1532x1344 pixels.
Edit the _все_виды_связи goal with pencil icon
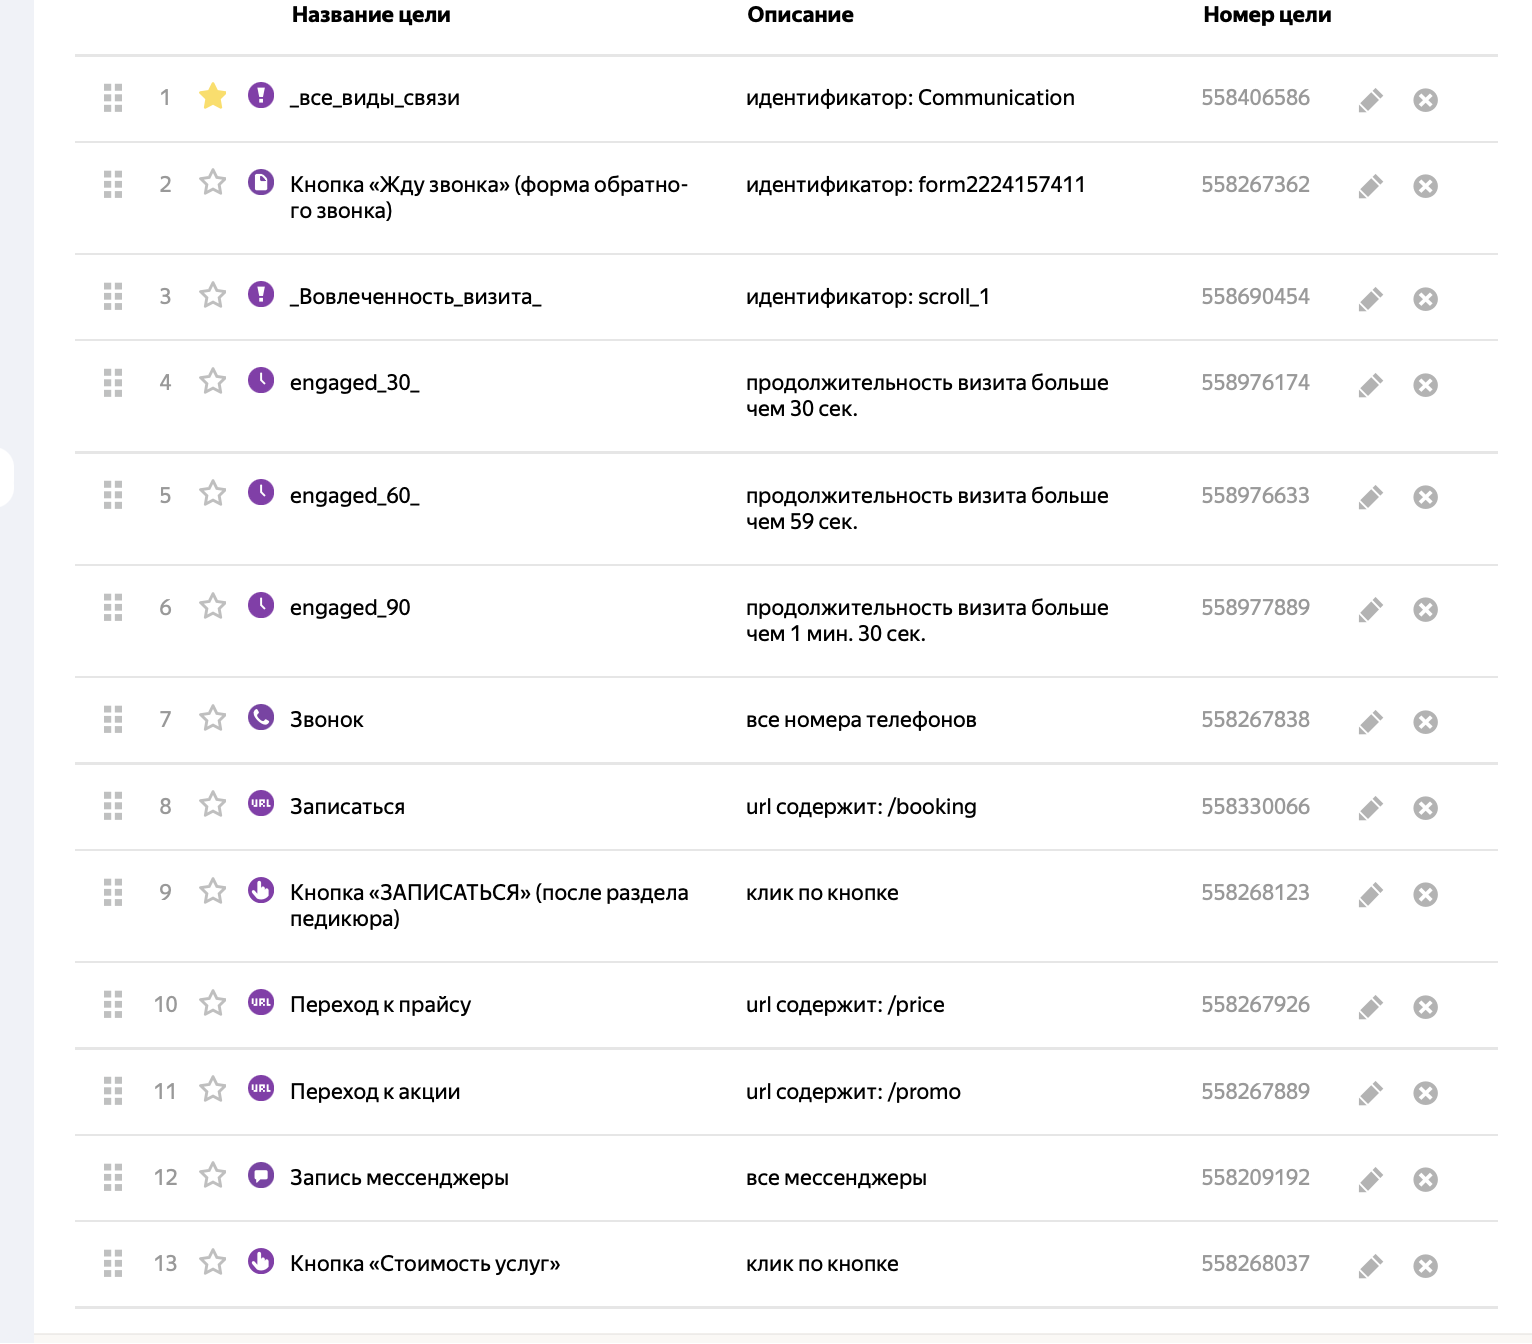[x=1370, y=100]
